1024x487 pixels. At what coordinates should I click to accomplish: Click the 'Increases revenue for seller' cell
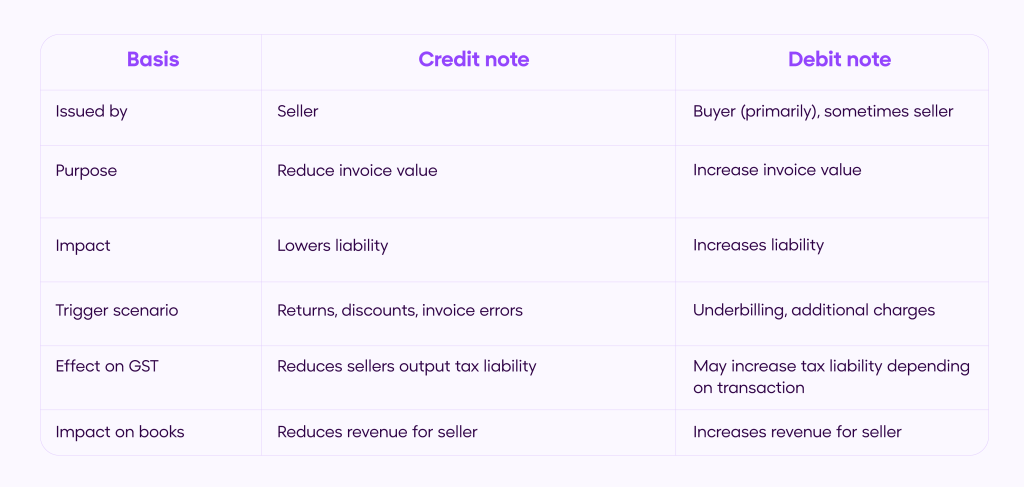797,432
